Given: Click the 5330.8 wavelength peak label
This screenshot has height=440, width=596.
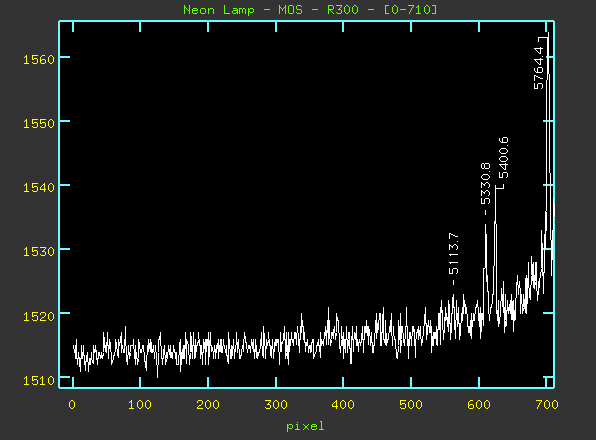Looking at the screenshot, I should click(486, 184).
